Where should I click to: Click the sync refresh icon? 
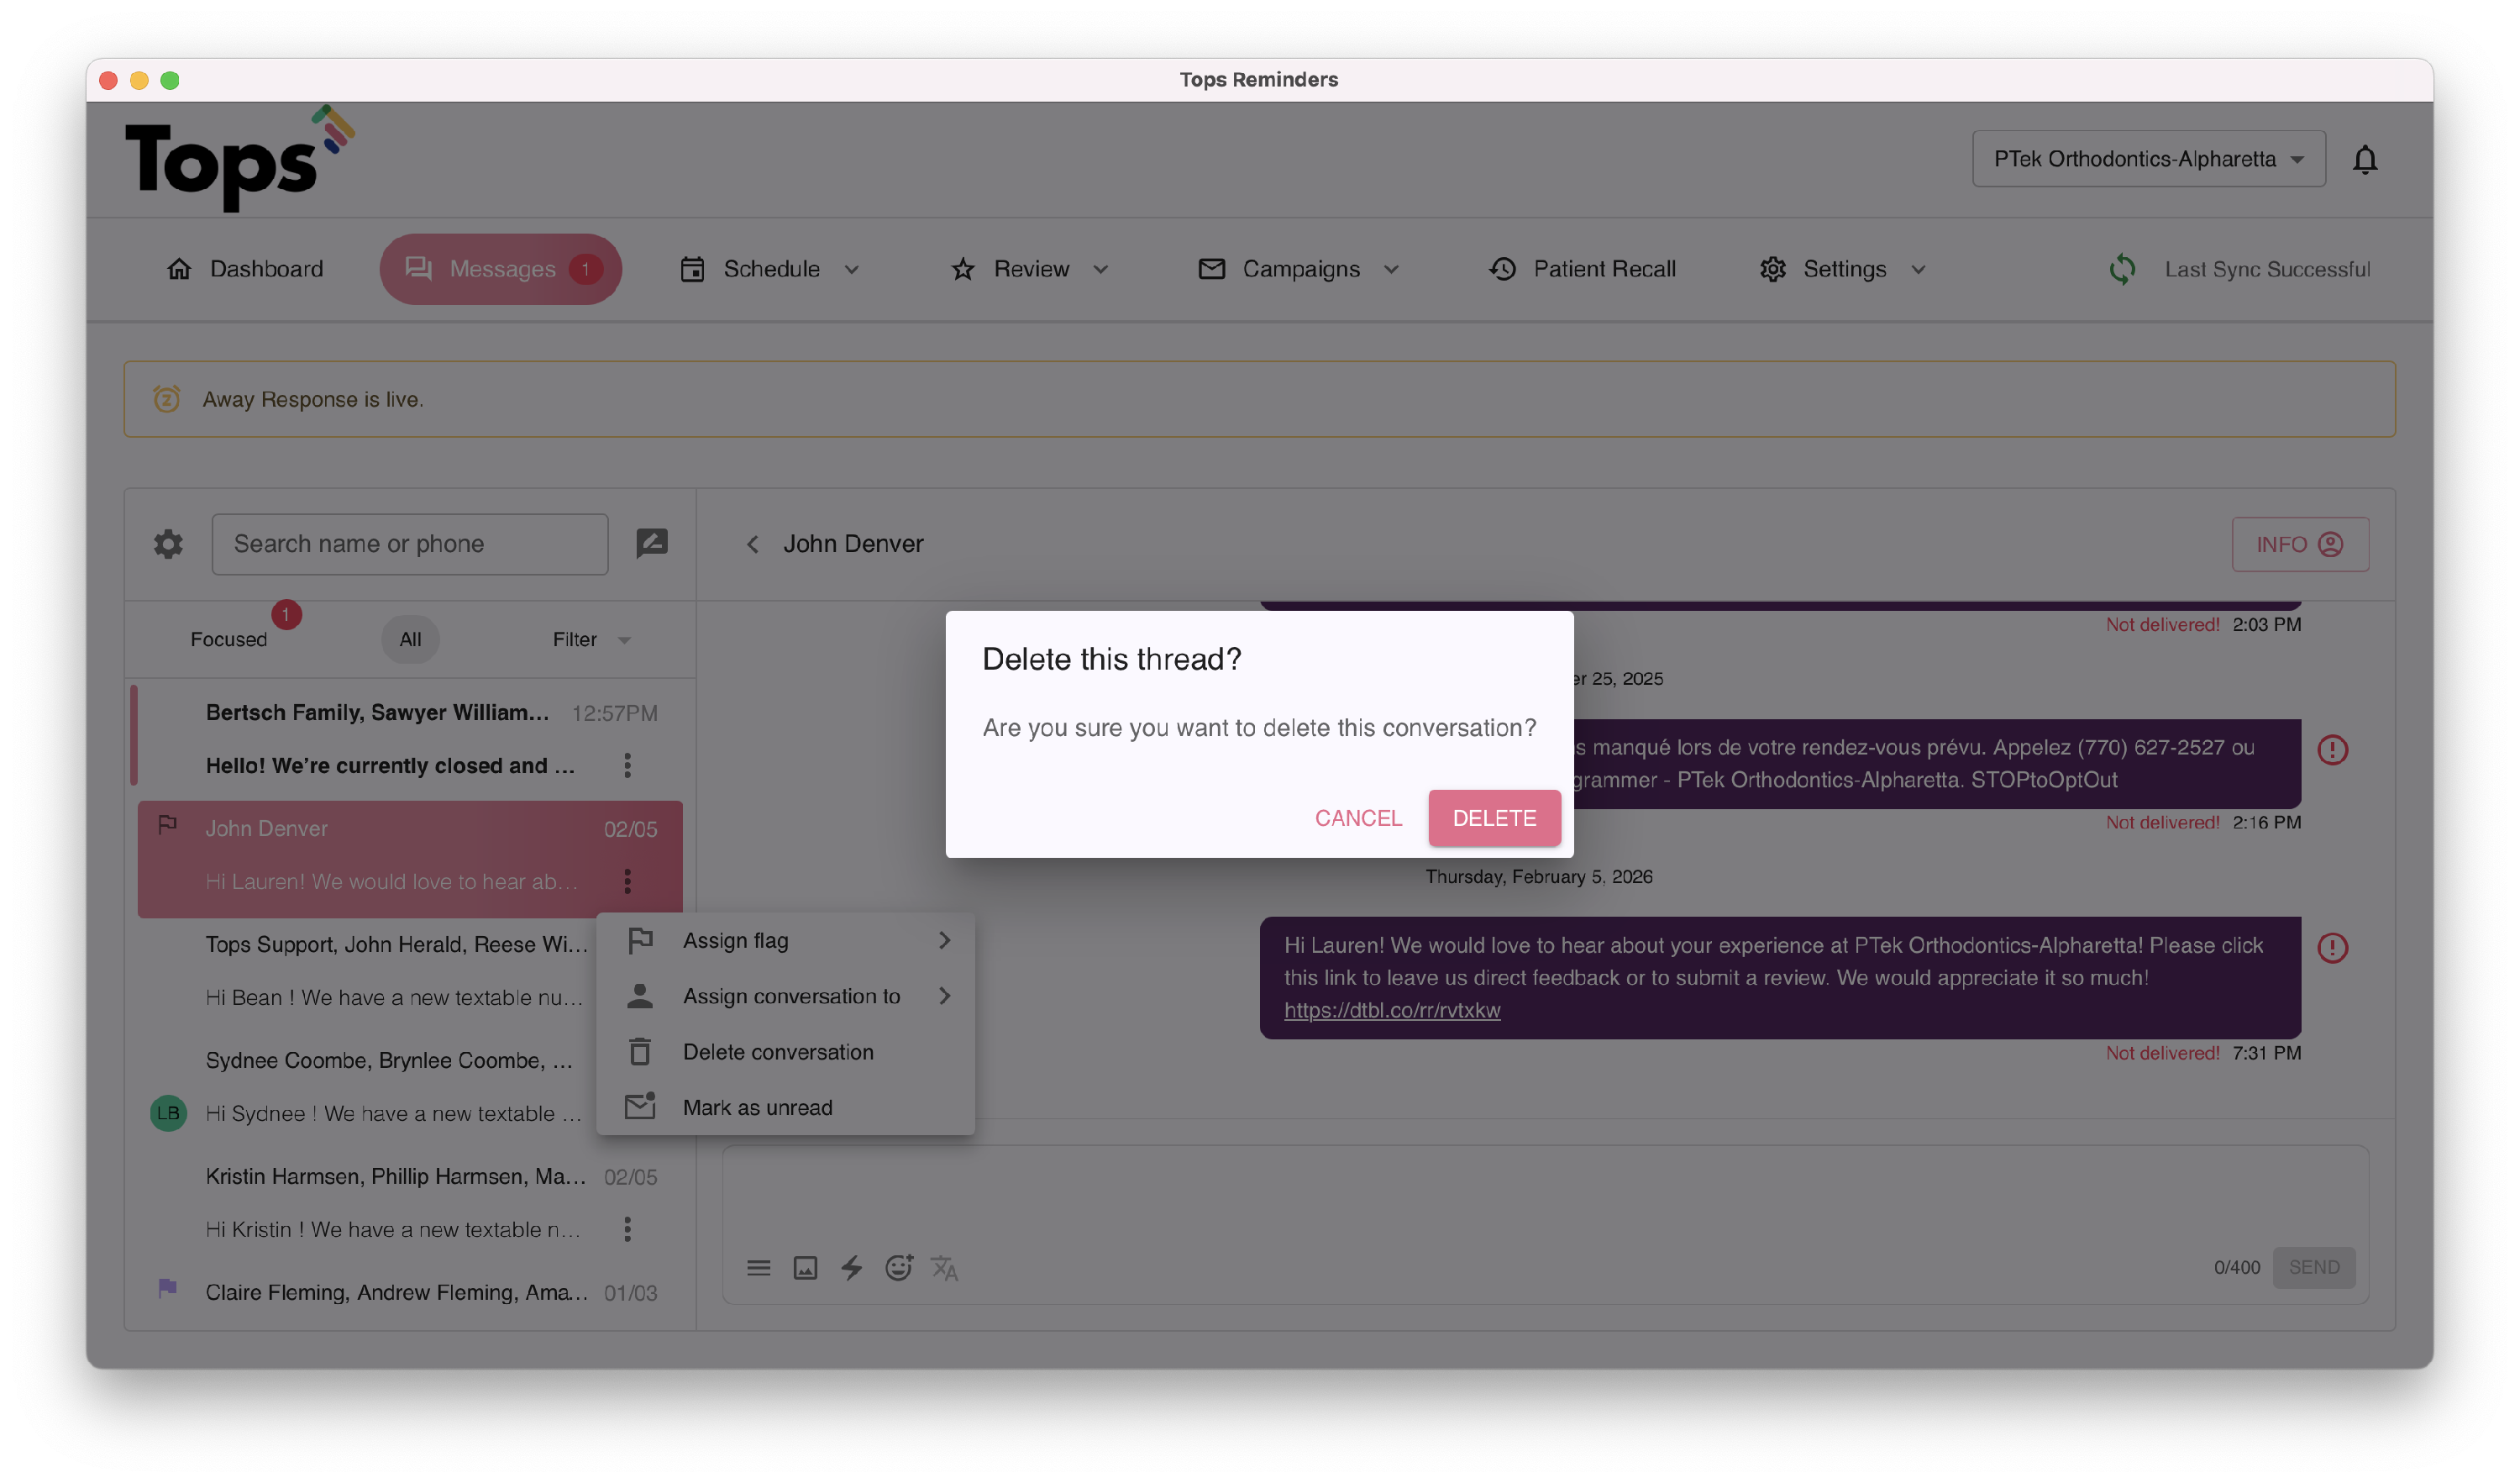pos(2122,269)
